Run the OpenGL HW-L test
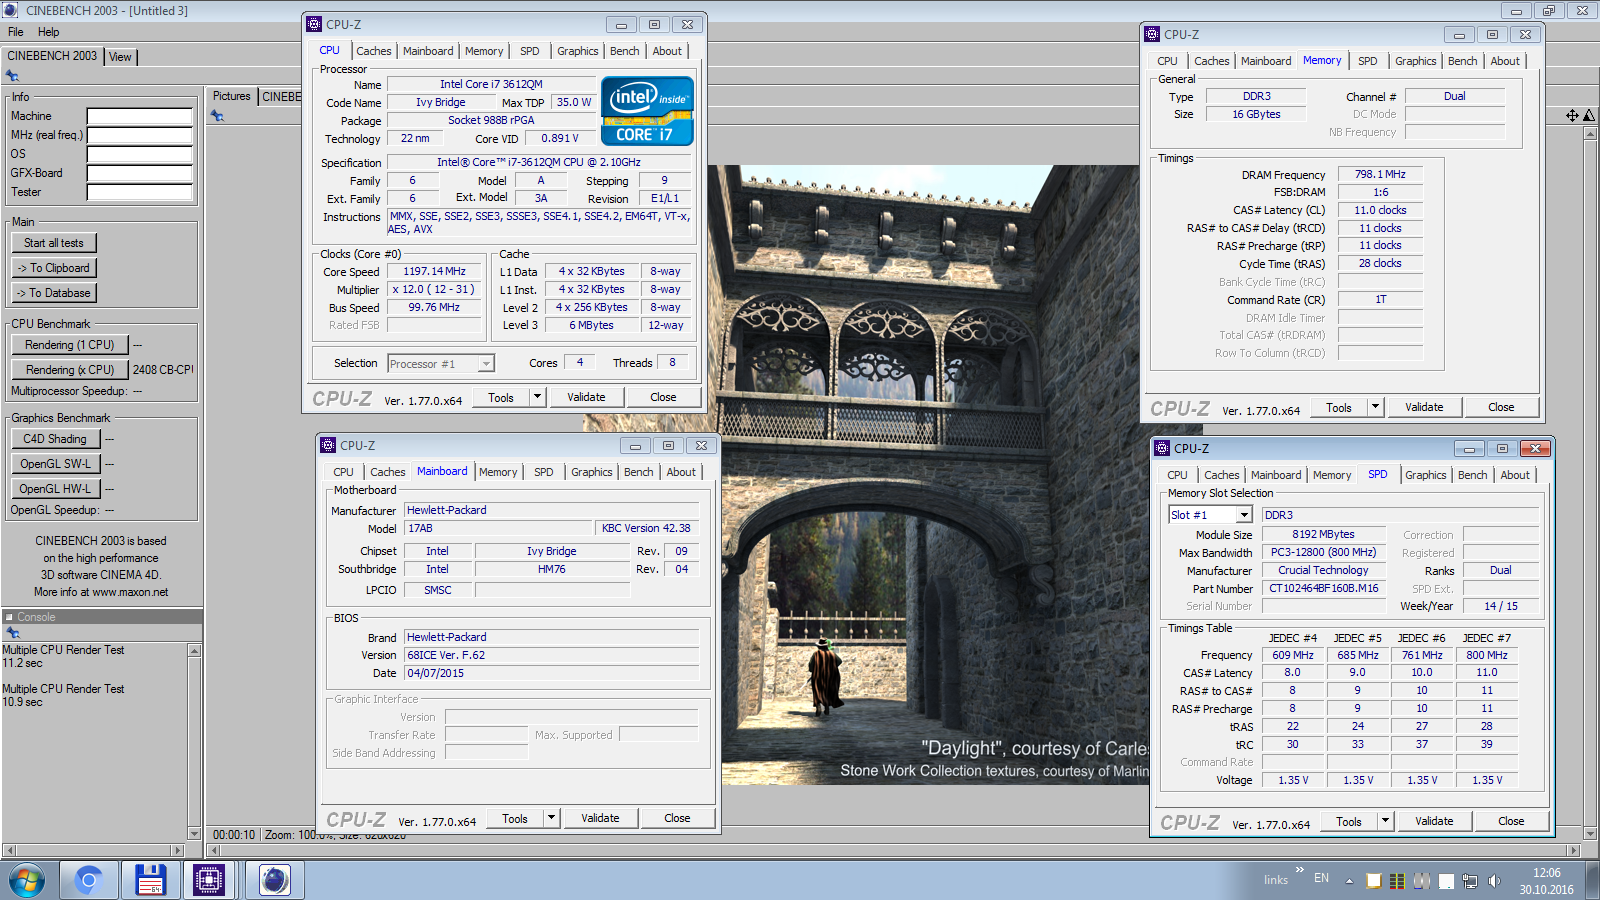The width and height of the screenshot is (1600, 900). [x=56, y=489]
